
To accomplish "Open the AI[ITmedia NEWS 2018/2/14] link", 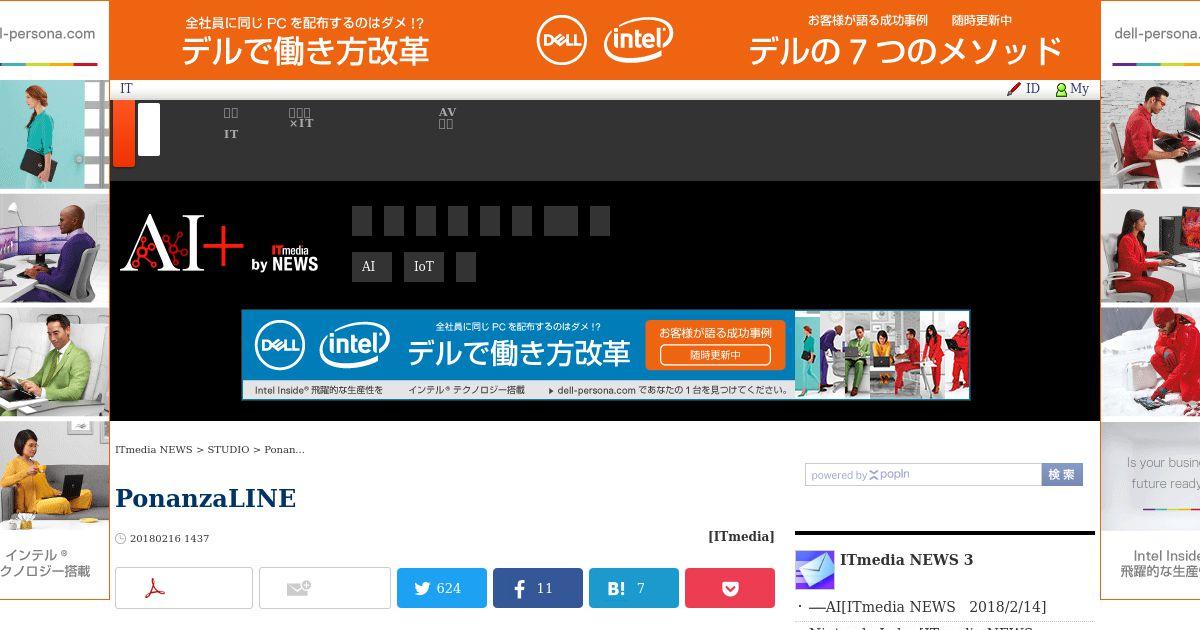I will pyautogui.click(x=927, y=607).
